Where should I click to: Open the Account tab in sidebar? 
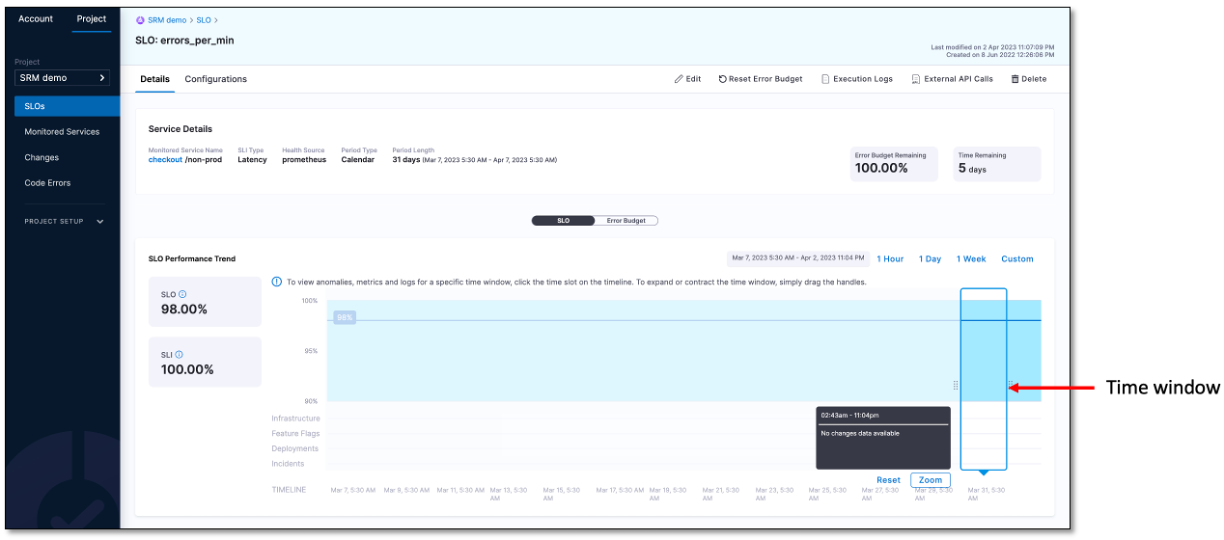[x=36, y=19]
